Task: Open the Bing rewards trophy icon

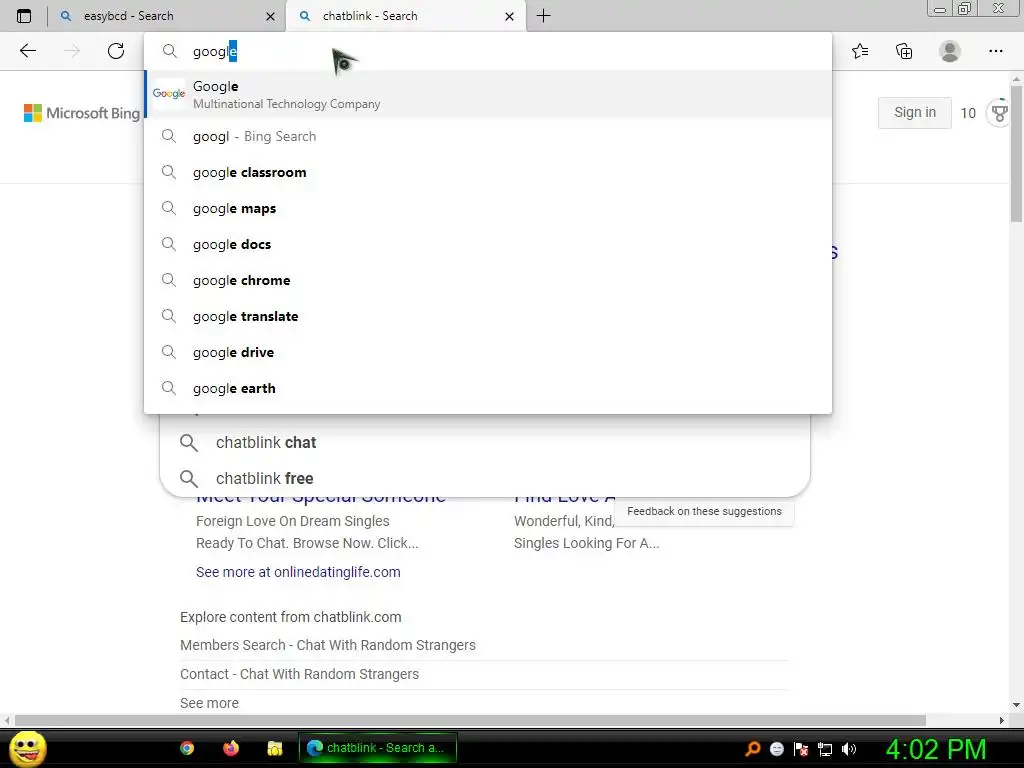Action: pos(999,113)
